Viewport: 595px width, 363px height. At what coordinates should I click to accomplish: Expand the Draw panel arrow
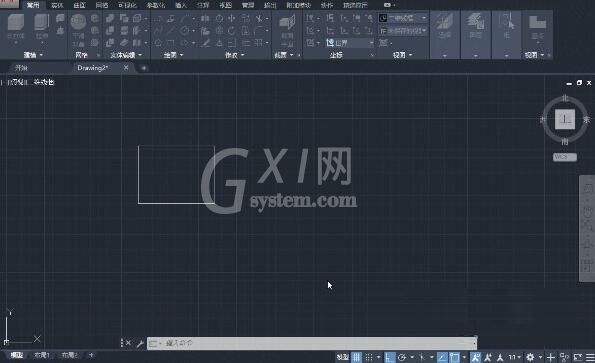point(181,55)
